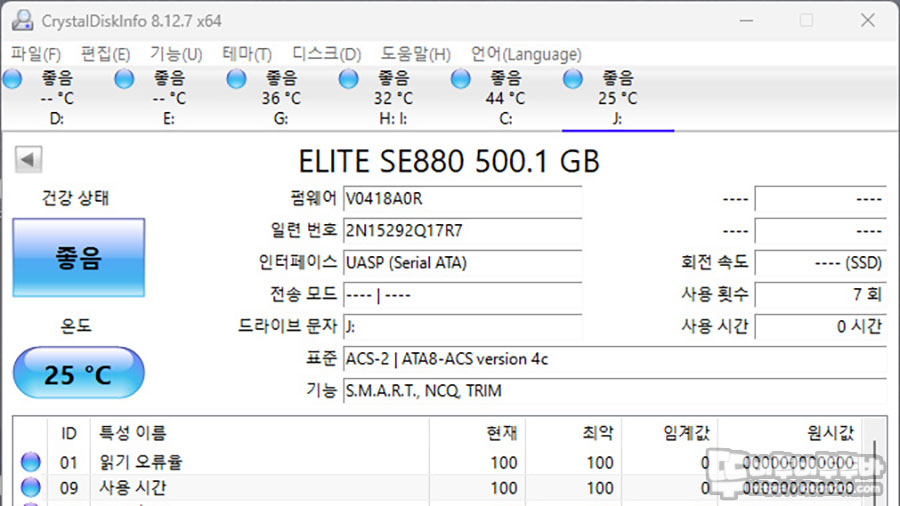Close the CrystalDiskInfo window
Viewport: 900px width, 506px height.
[867, 20]
